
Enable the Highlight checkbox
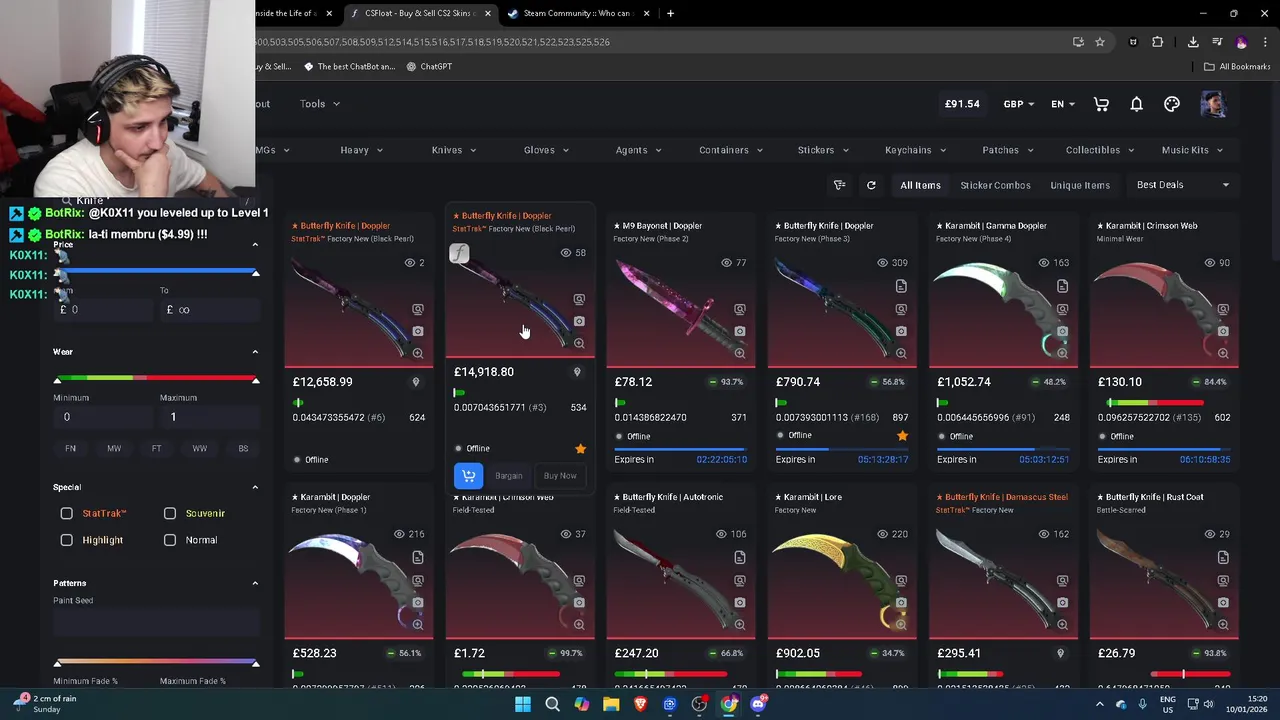(66, 540)
